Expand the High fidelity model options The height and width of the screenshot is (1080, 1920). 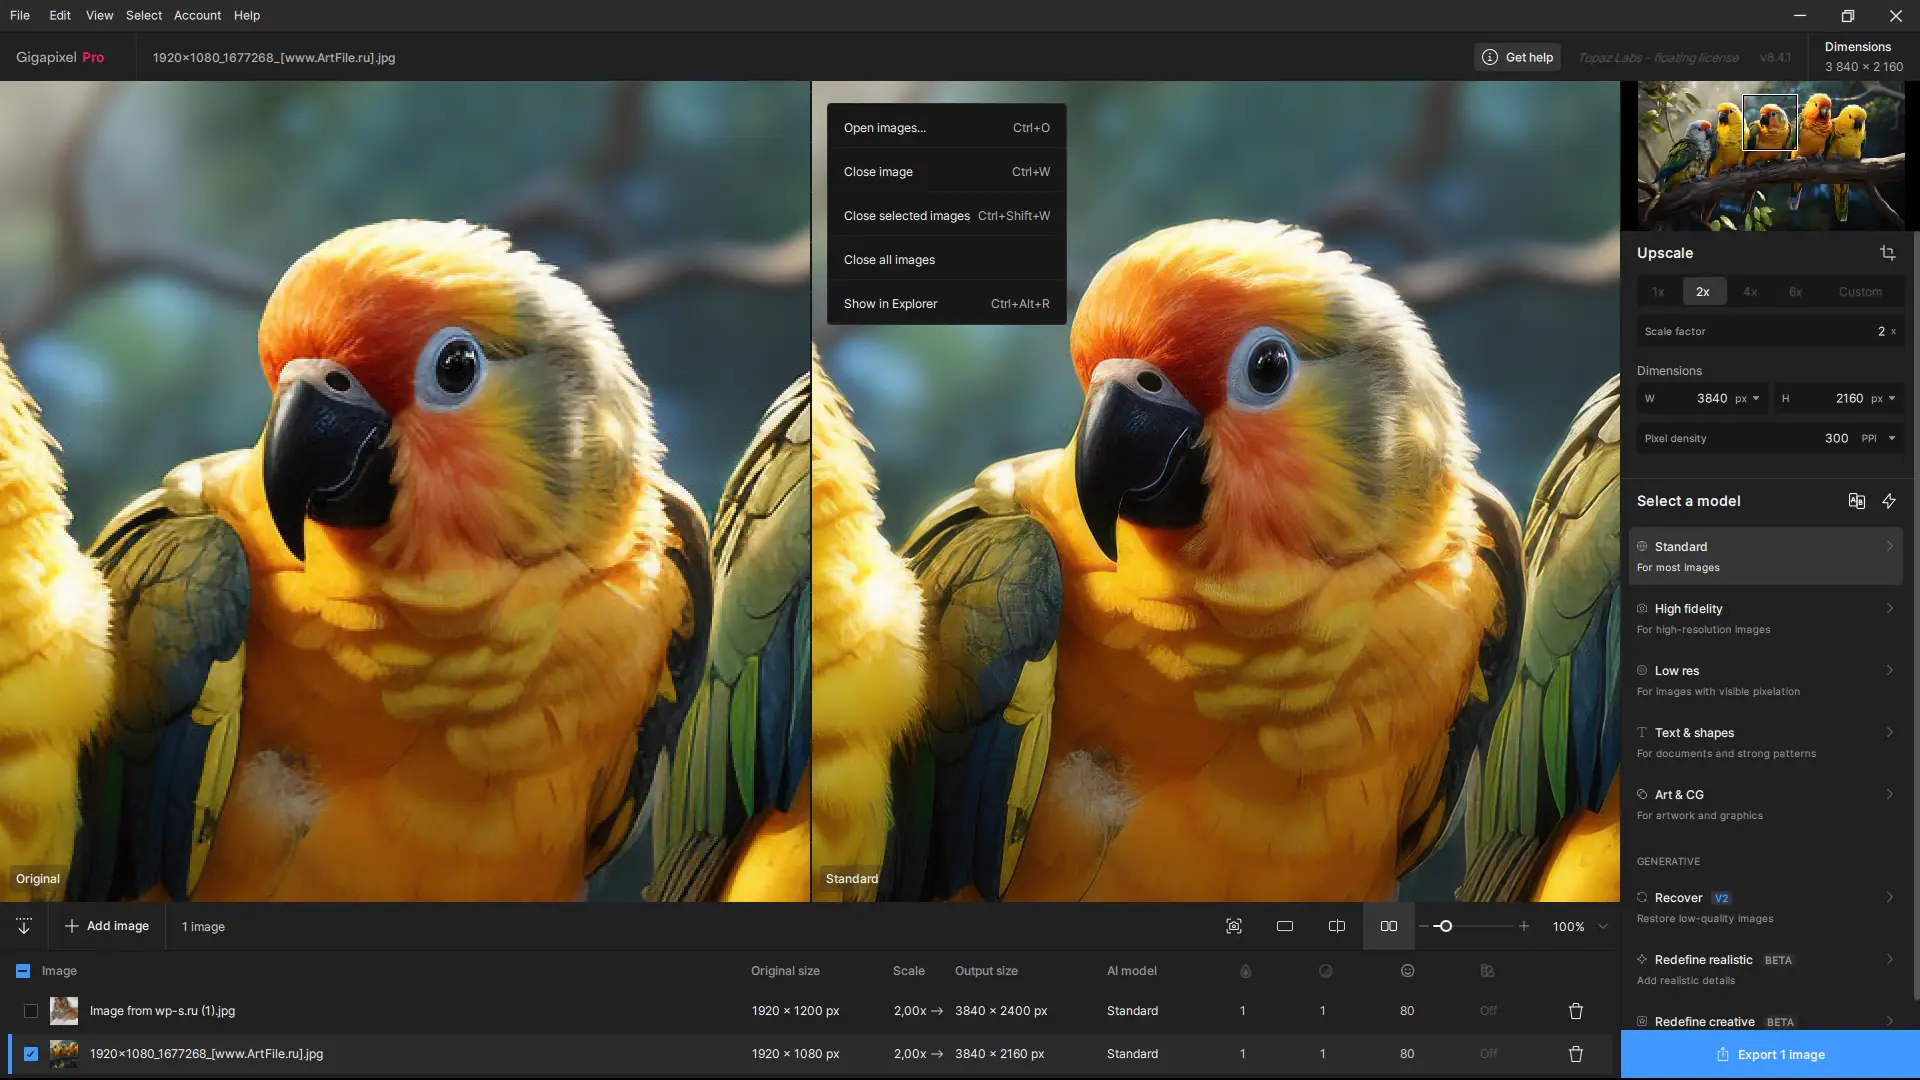point(1889,608)
